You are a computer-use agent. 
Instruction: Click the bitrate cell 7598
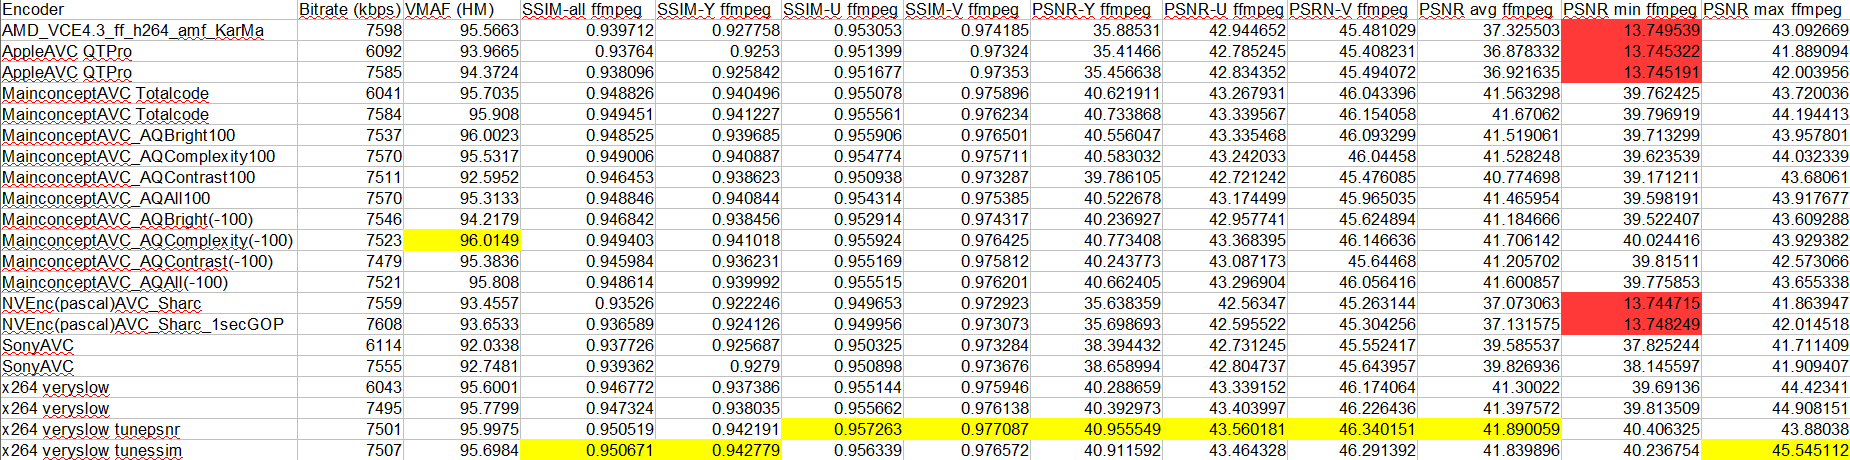click(x=350, y=31)
